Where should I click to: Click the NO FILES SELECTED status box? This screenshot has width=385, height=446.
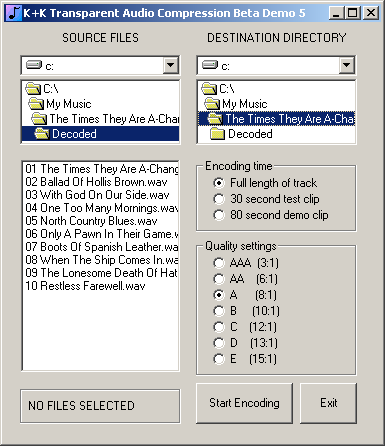click(x=100, y=406)
